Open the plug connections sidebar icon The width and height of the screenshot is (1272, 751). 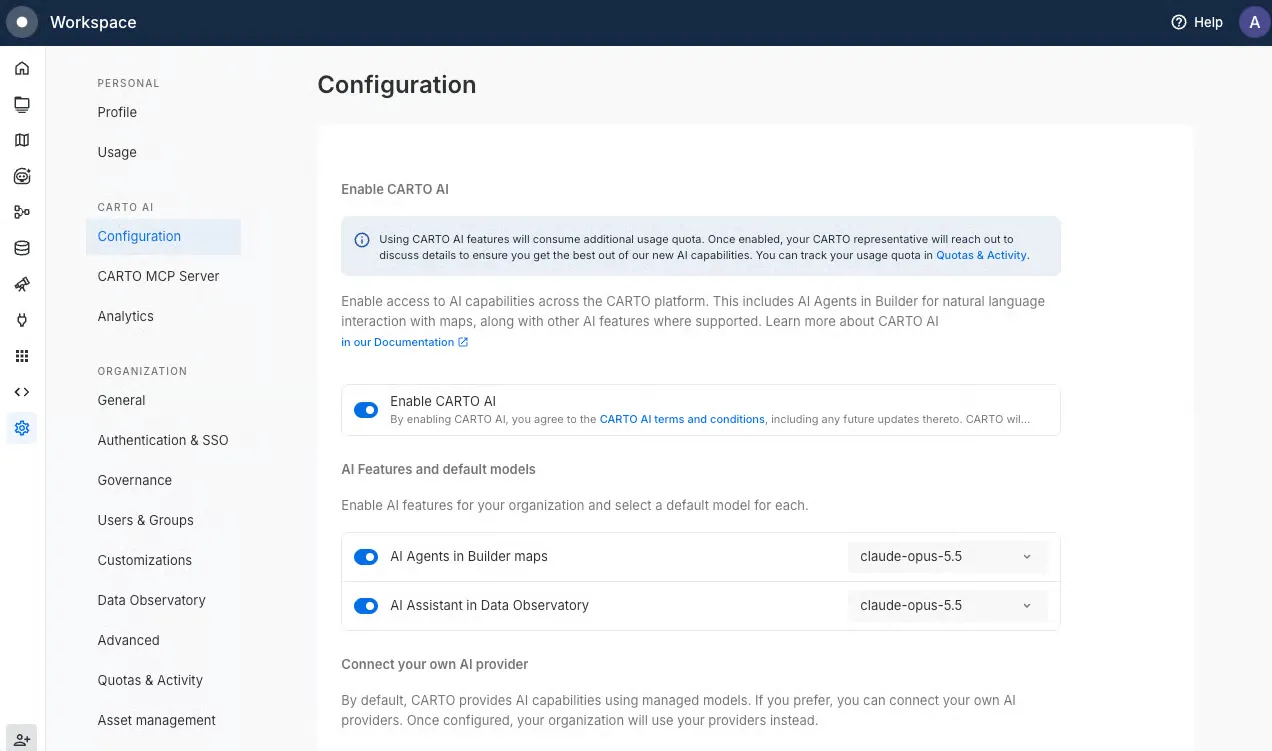(22, 320)
